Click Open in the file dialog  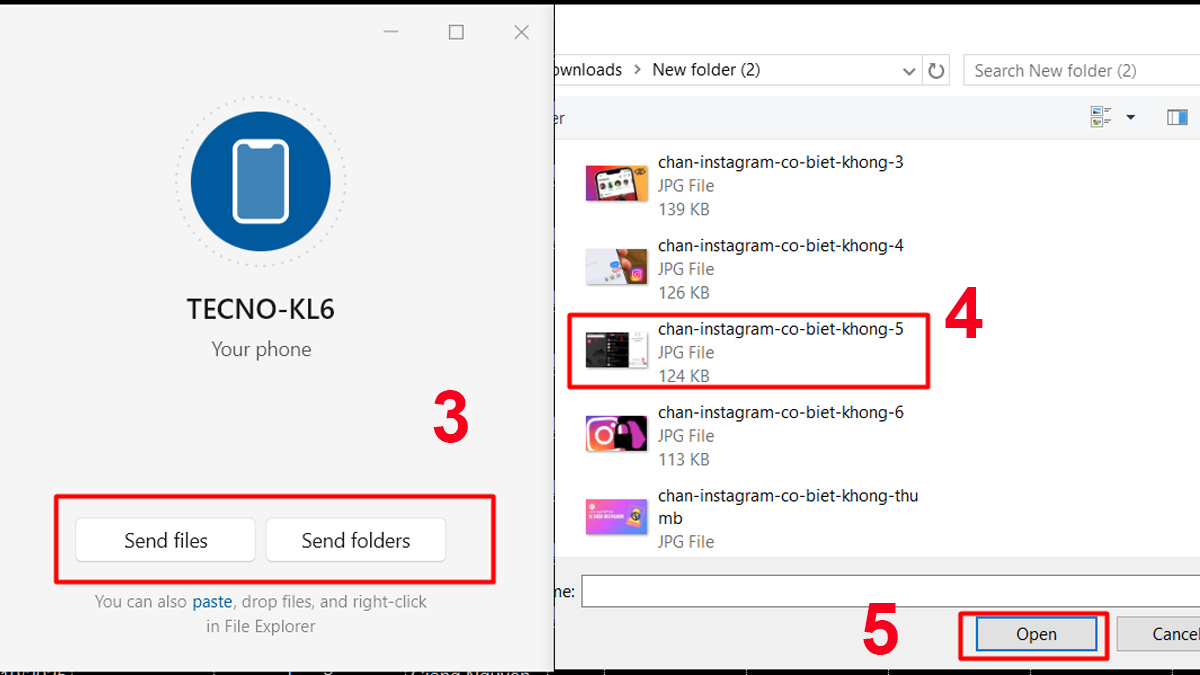click(x=1036, y=634)
